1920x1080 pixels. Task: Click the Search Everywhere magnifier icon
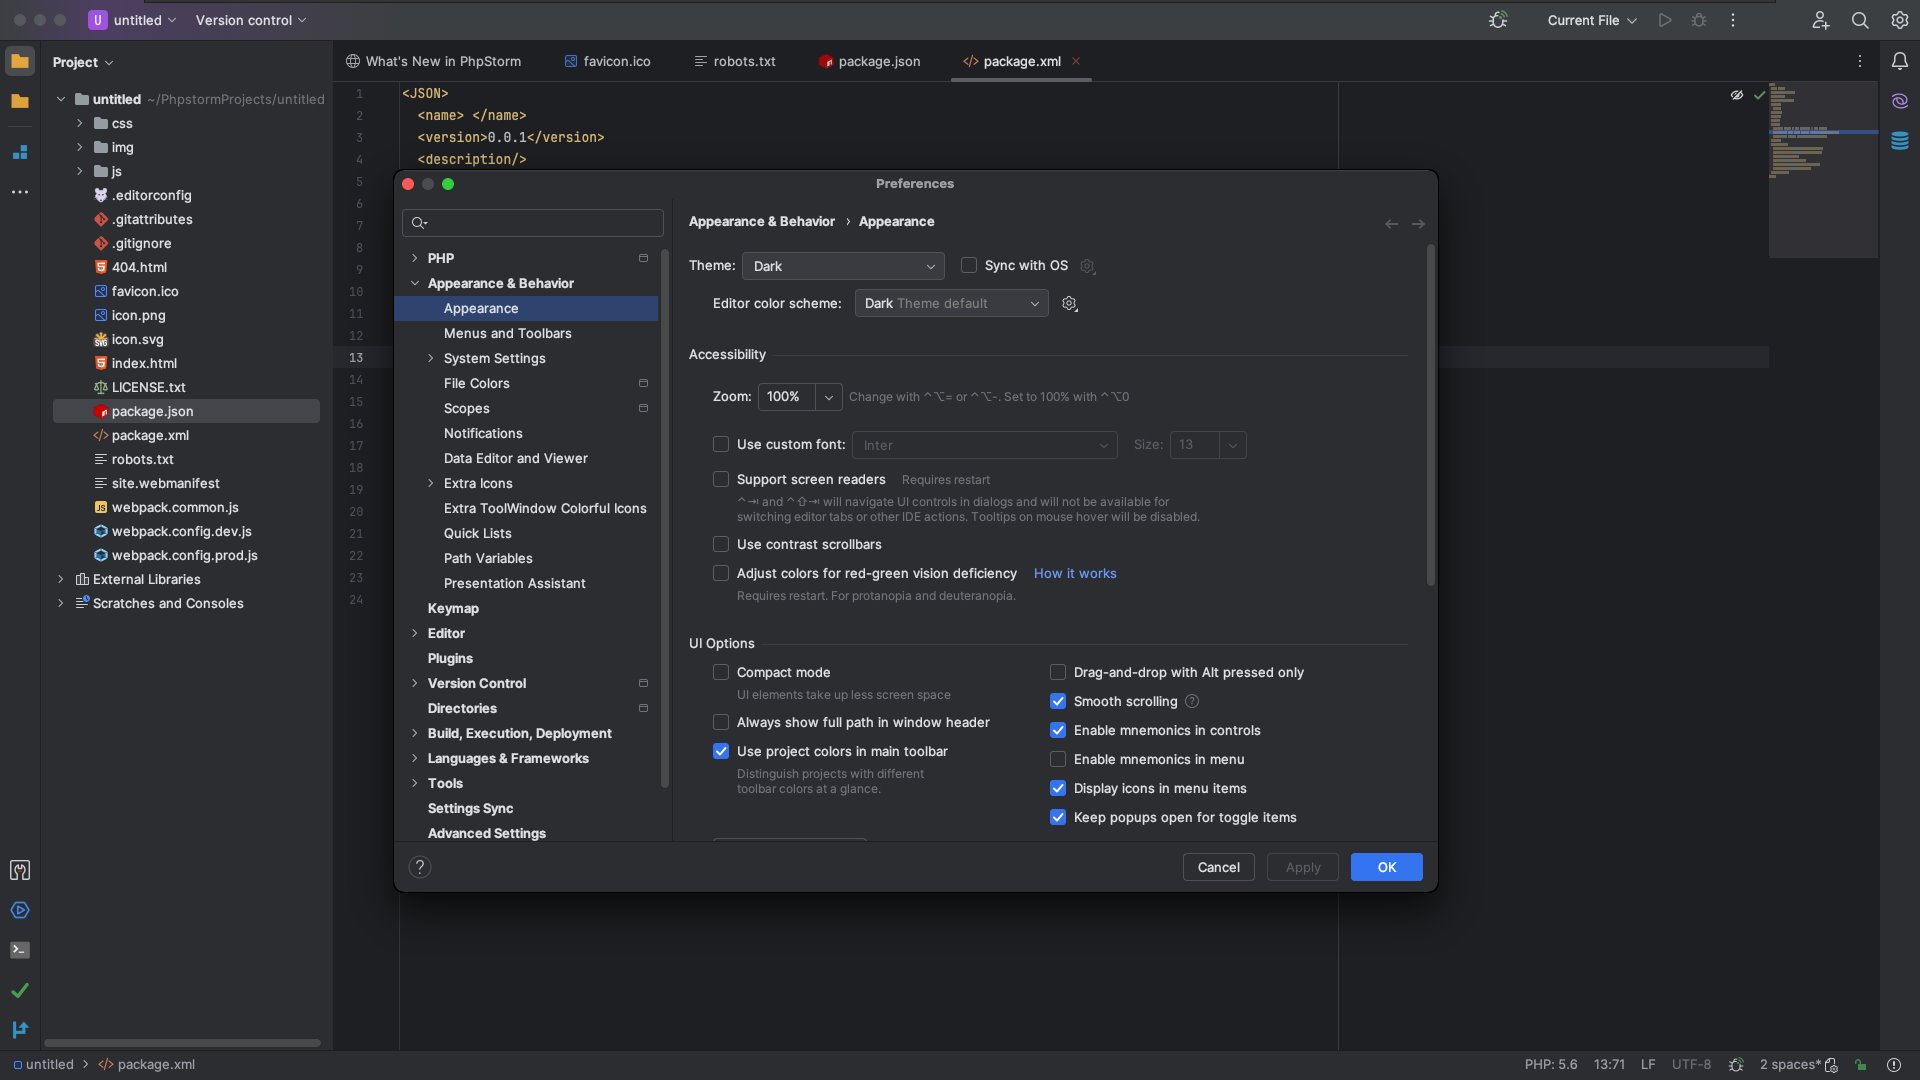coord(1859,20)
